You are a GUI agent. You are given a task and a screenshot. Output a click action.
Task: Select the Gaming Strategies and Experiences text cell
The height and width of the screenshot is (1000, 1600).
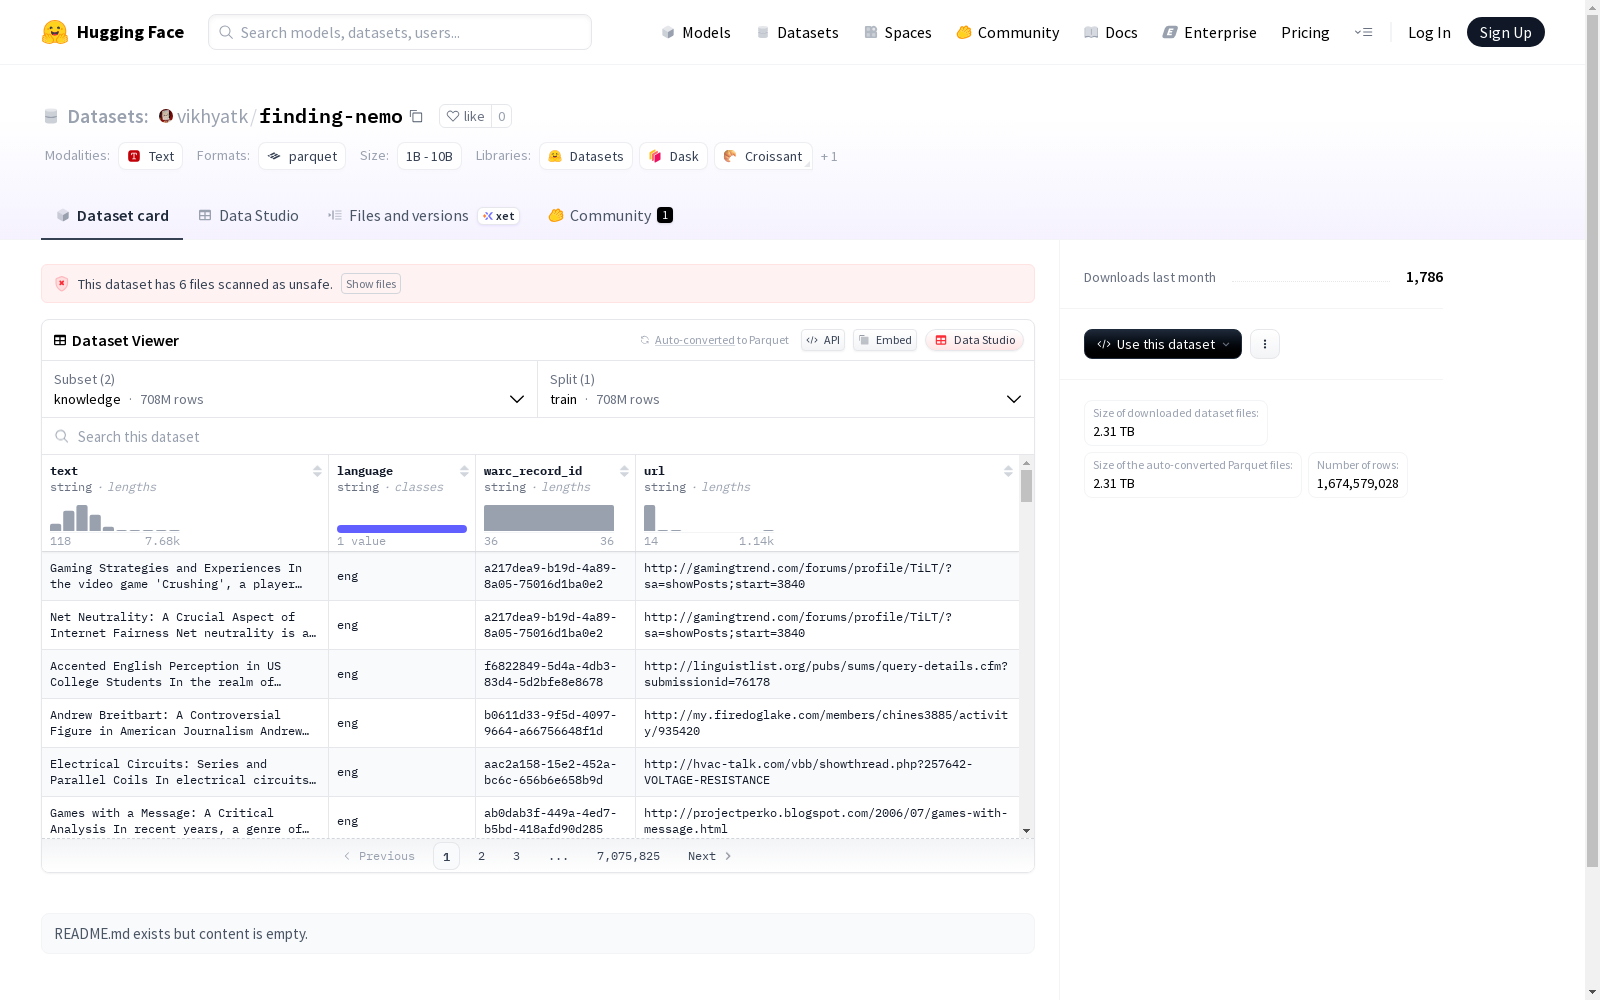pos(185,576)
